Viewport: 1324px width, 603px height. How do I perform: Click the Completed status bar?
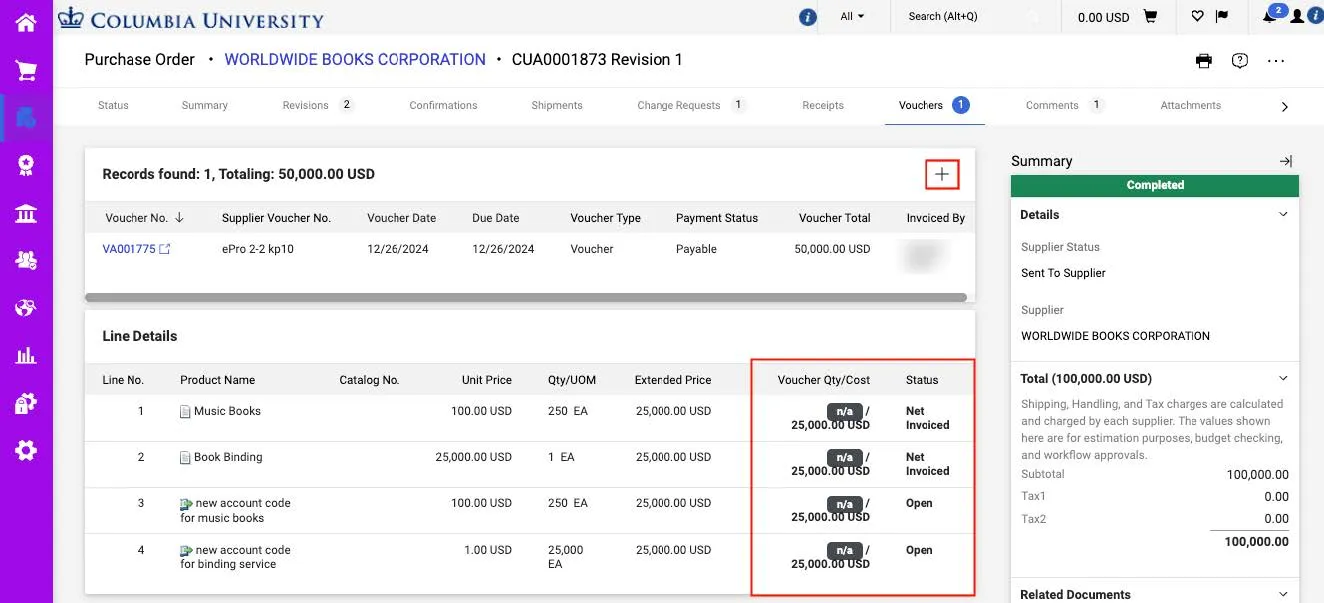click(x=1155, y=185)
